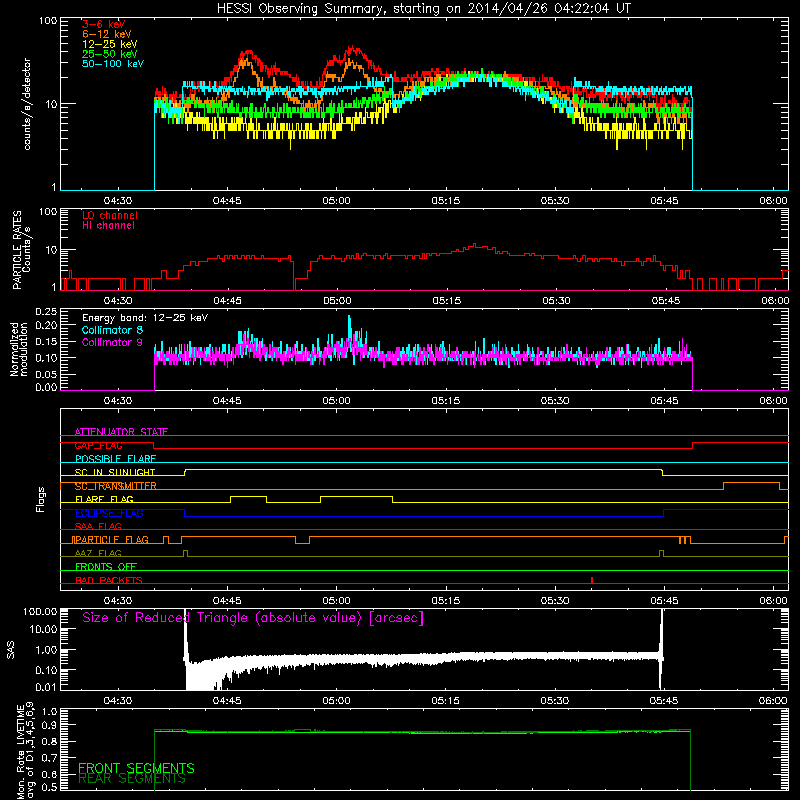Click the BAD_PACKETS flag label
The width and height of the screenshot is (800, 800).
[x=109, y=580]
